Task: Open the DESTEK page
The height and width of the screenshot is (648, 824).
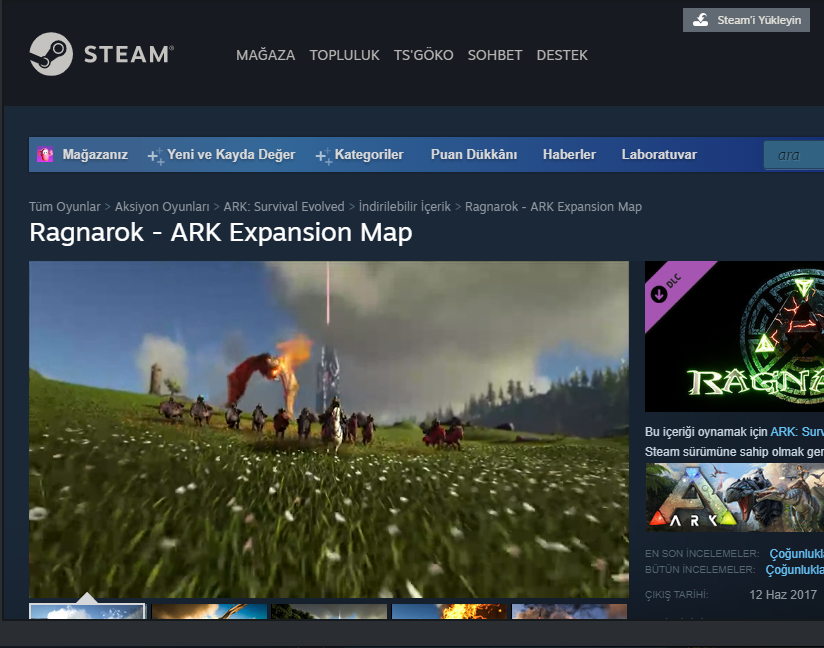Action: click(x=562, y=55)
